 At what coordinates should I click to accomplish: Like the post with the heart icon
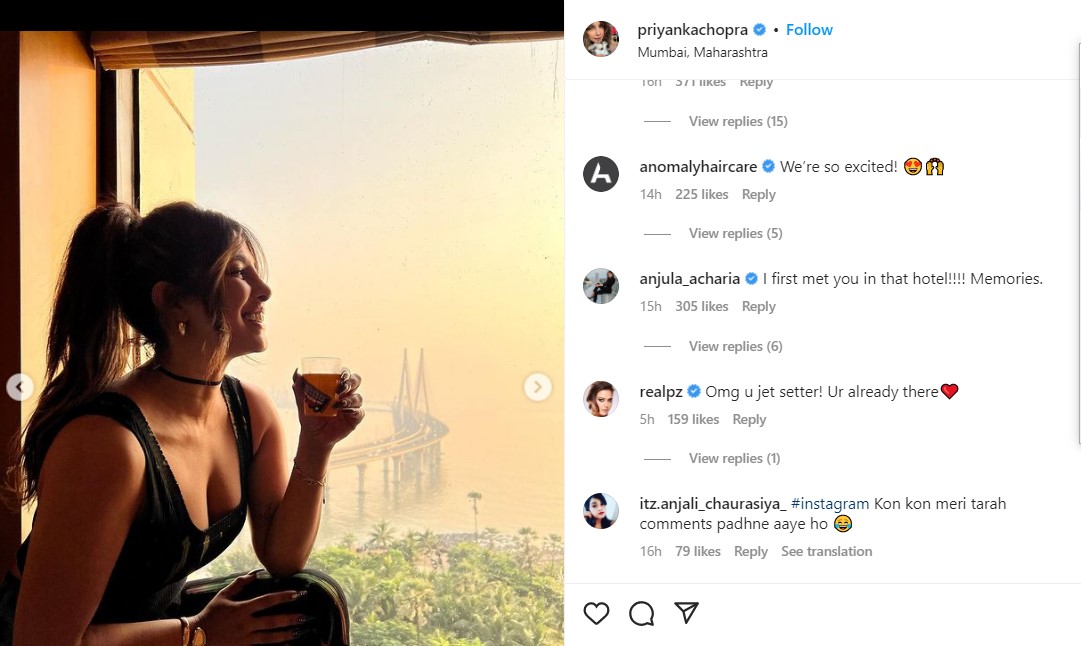596,613
